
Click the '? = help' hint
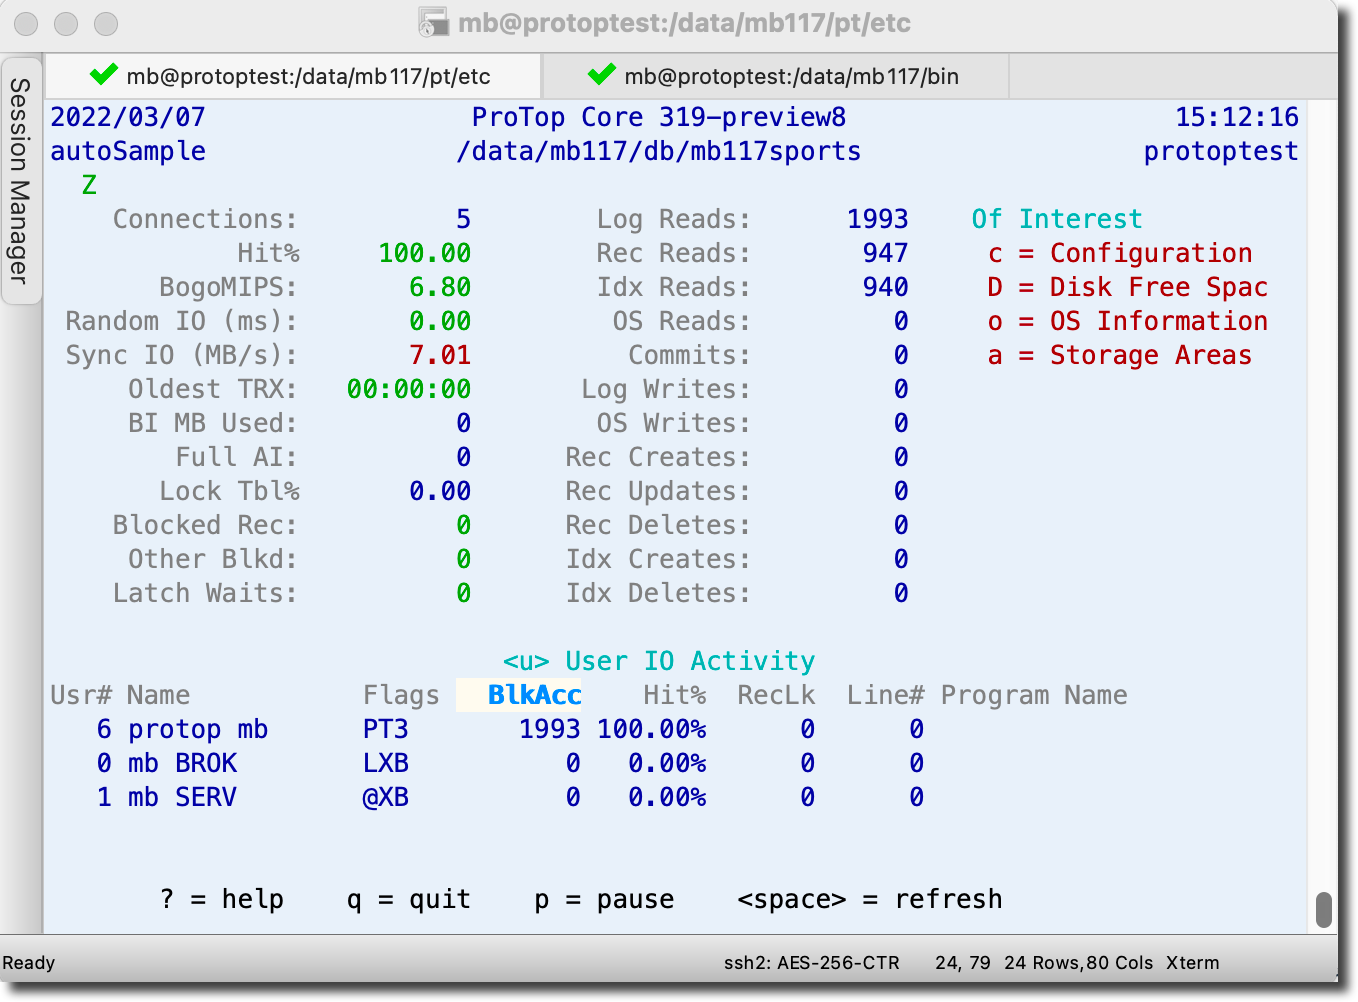click(x=222, y=900)
